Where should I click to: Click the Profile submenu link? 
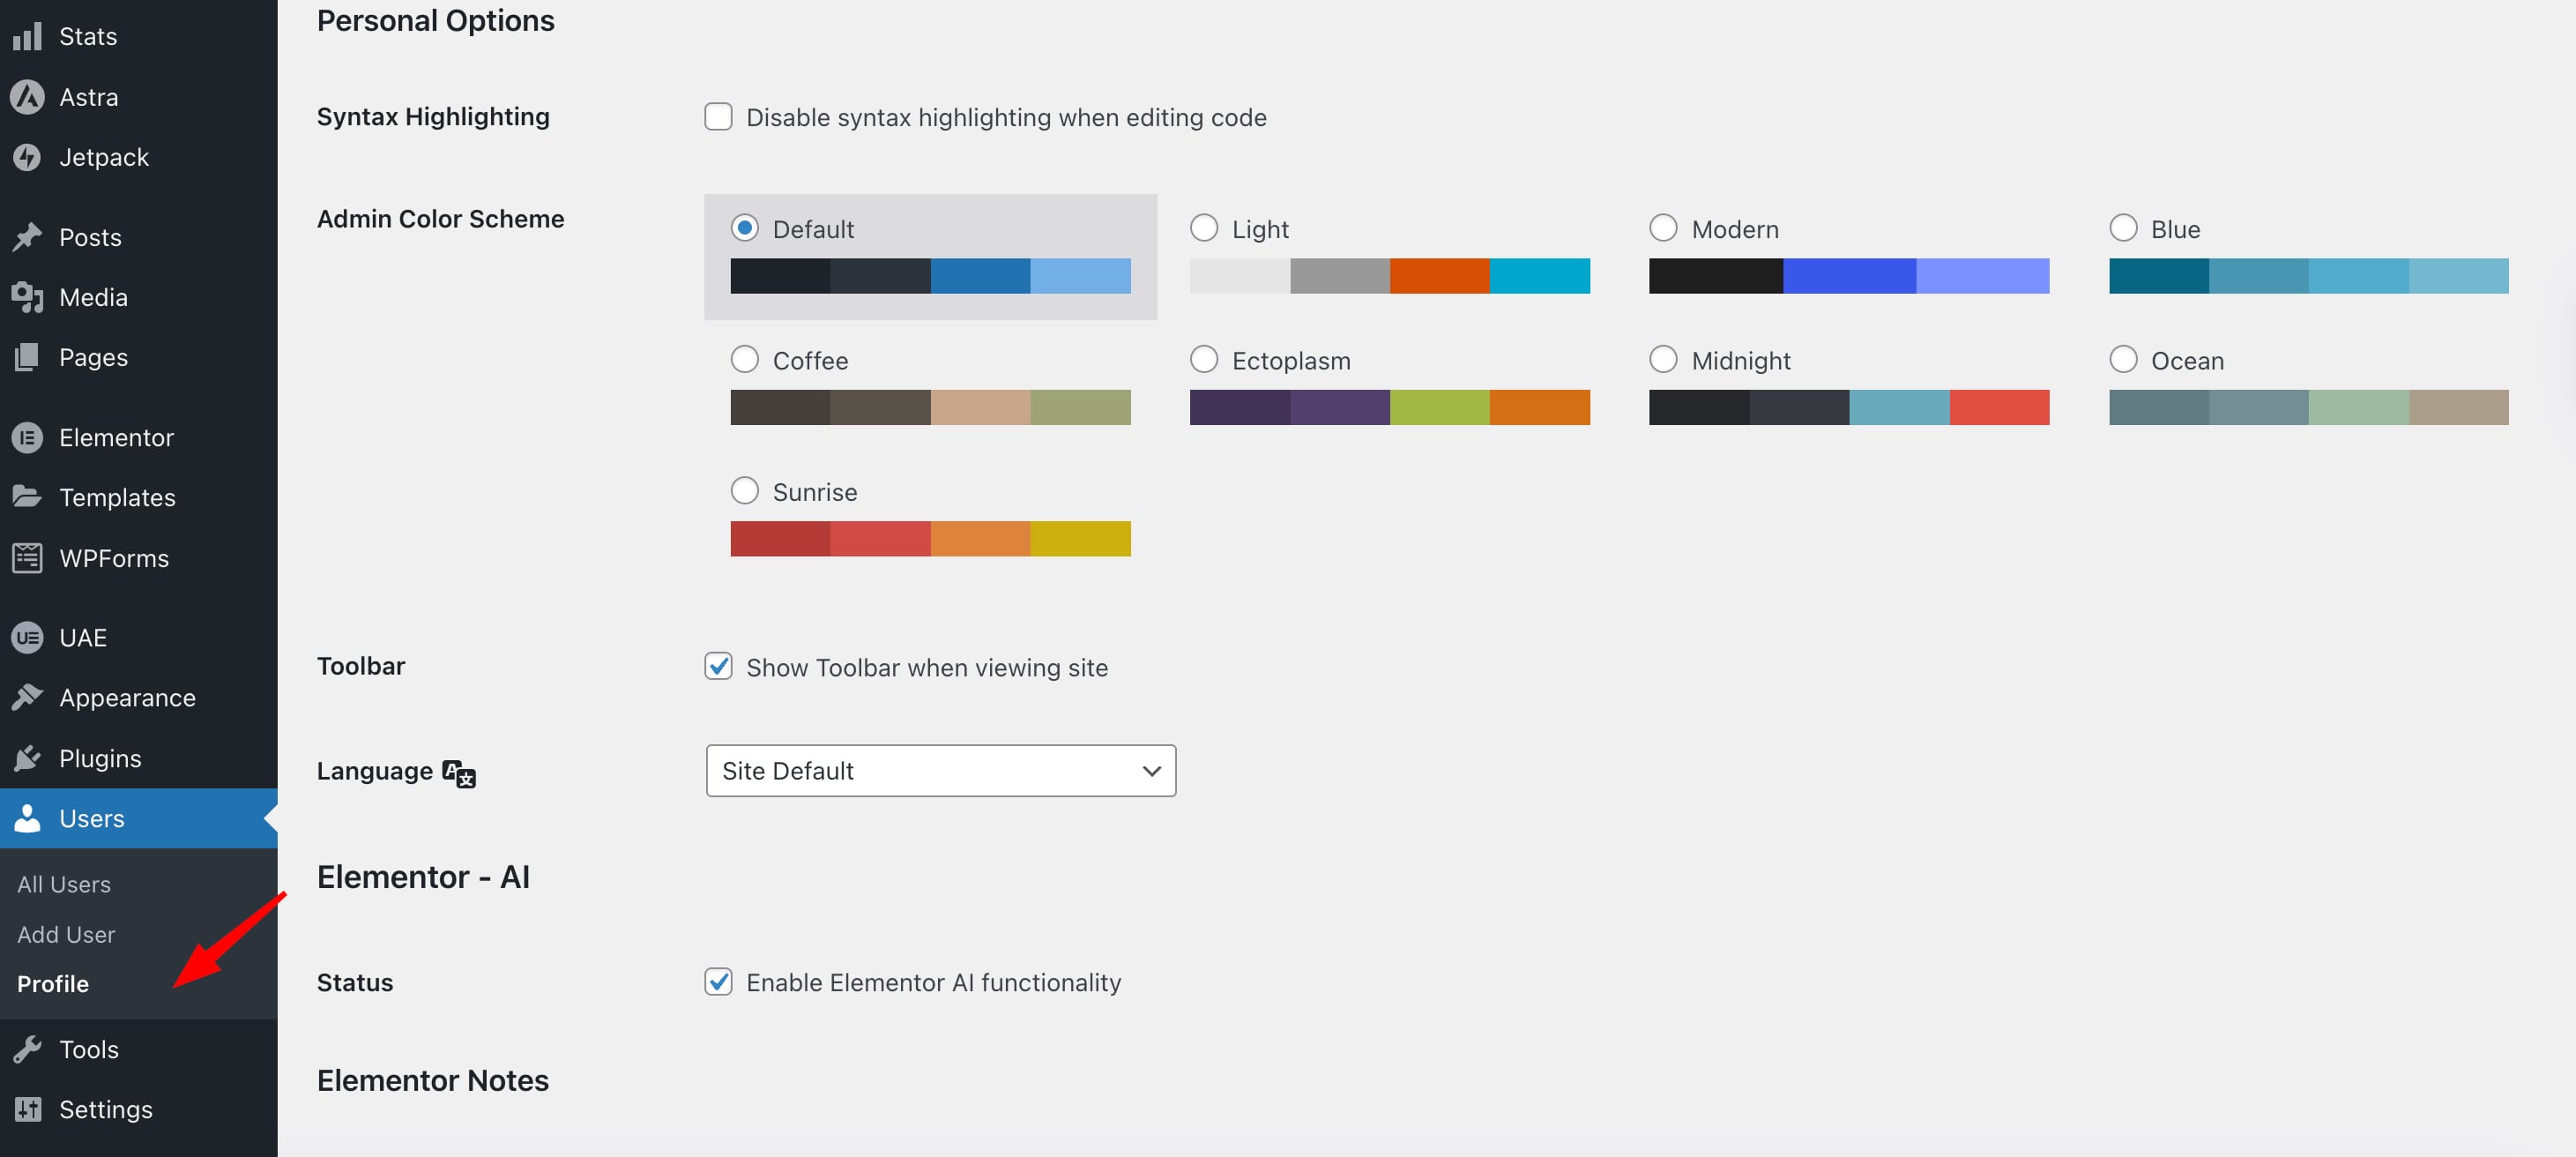pyautogui.click(x=52, y=984)
